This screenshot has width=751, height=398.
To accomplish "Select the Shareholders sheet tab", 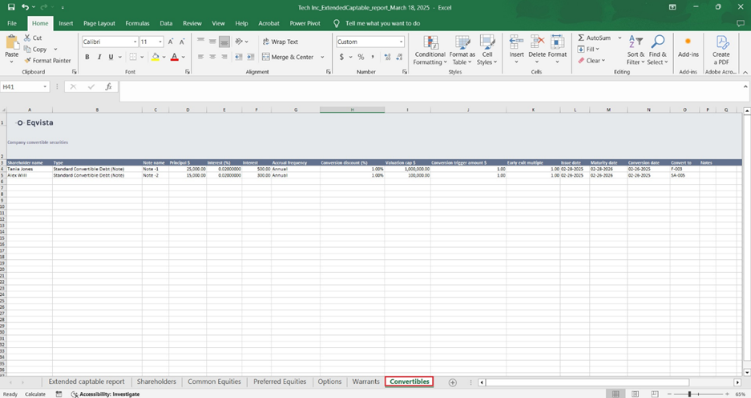I will coord(156,382).
